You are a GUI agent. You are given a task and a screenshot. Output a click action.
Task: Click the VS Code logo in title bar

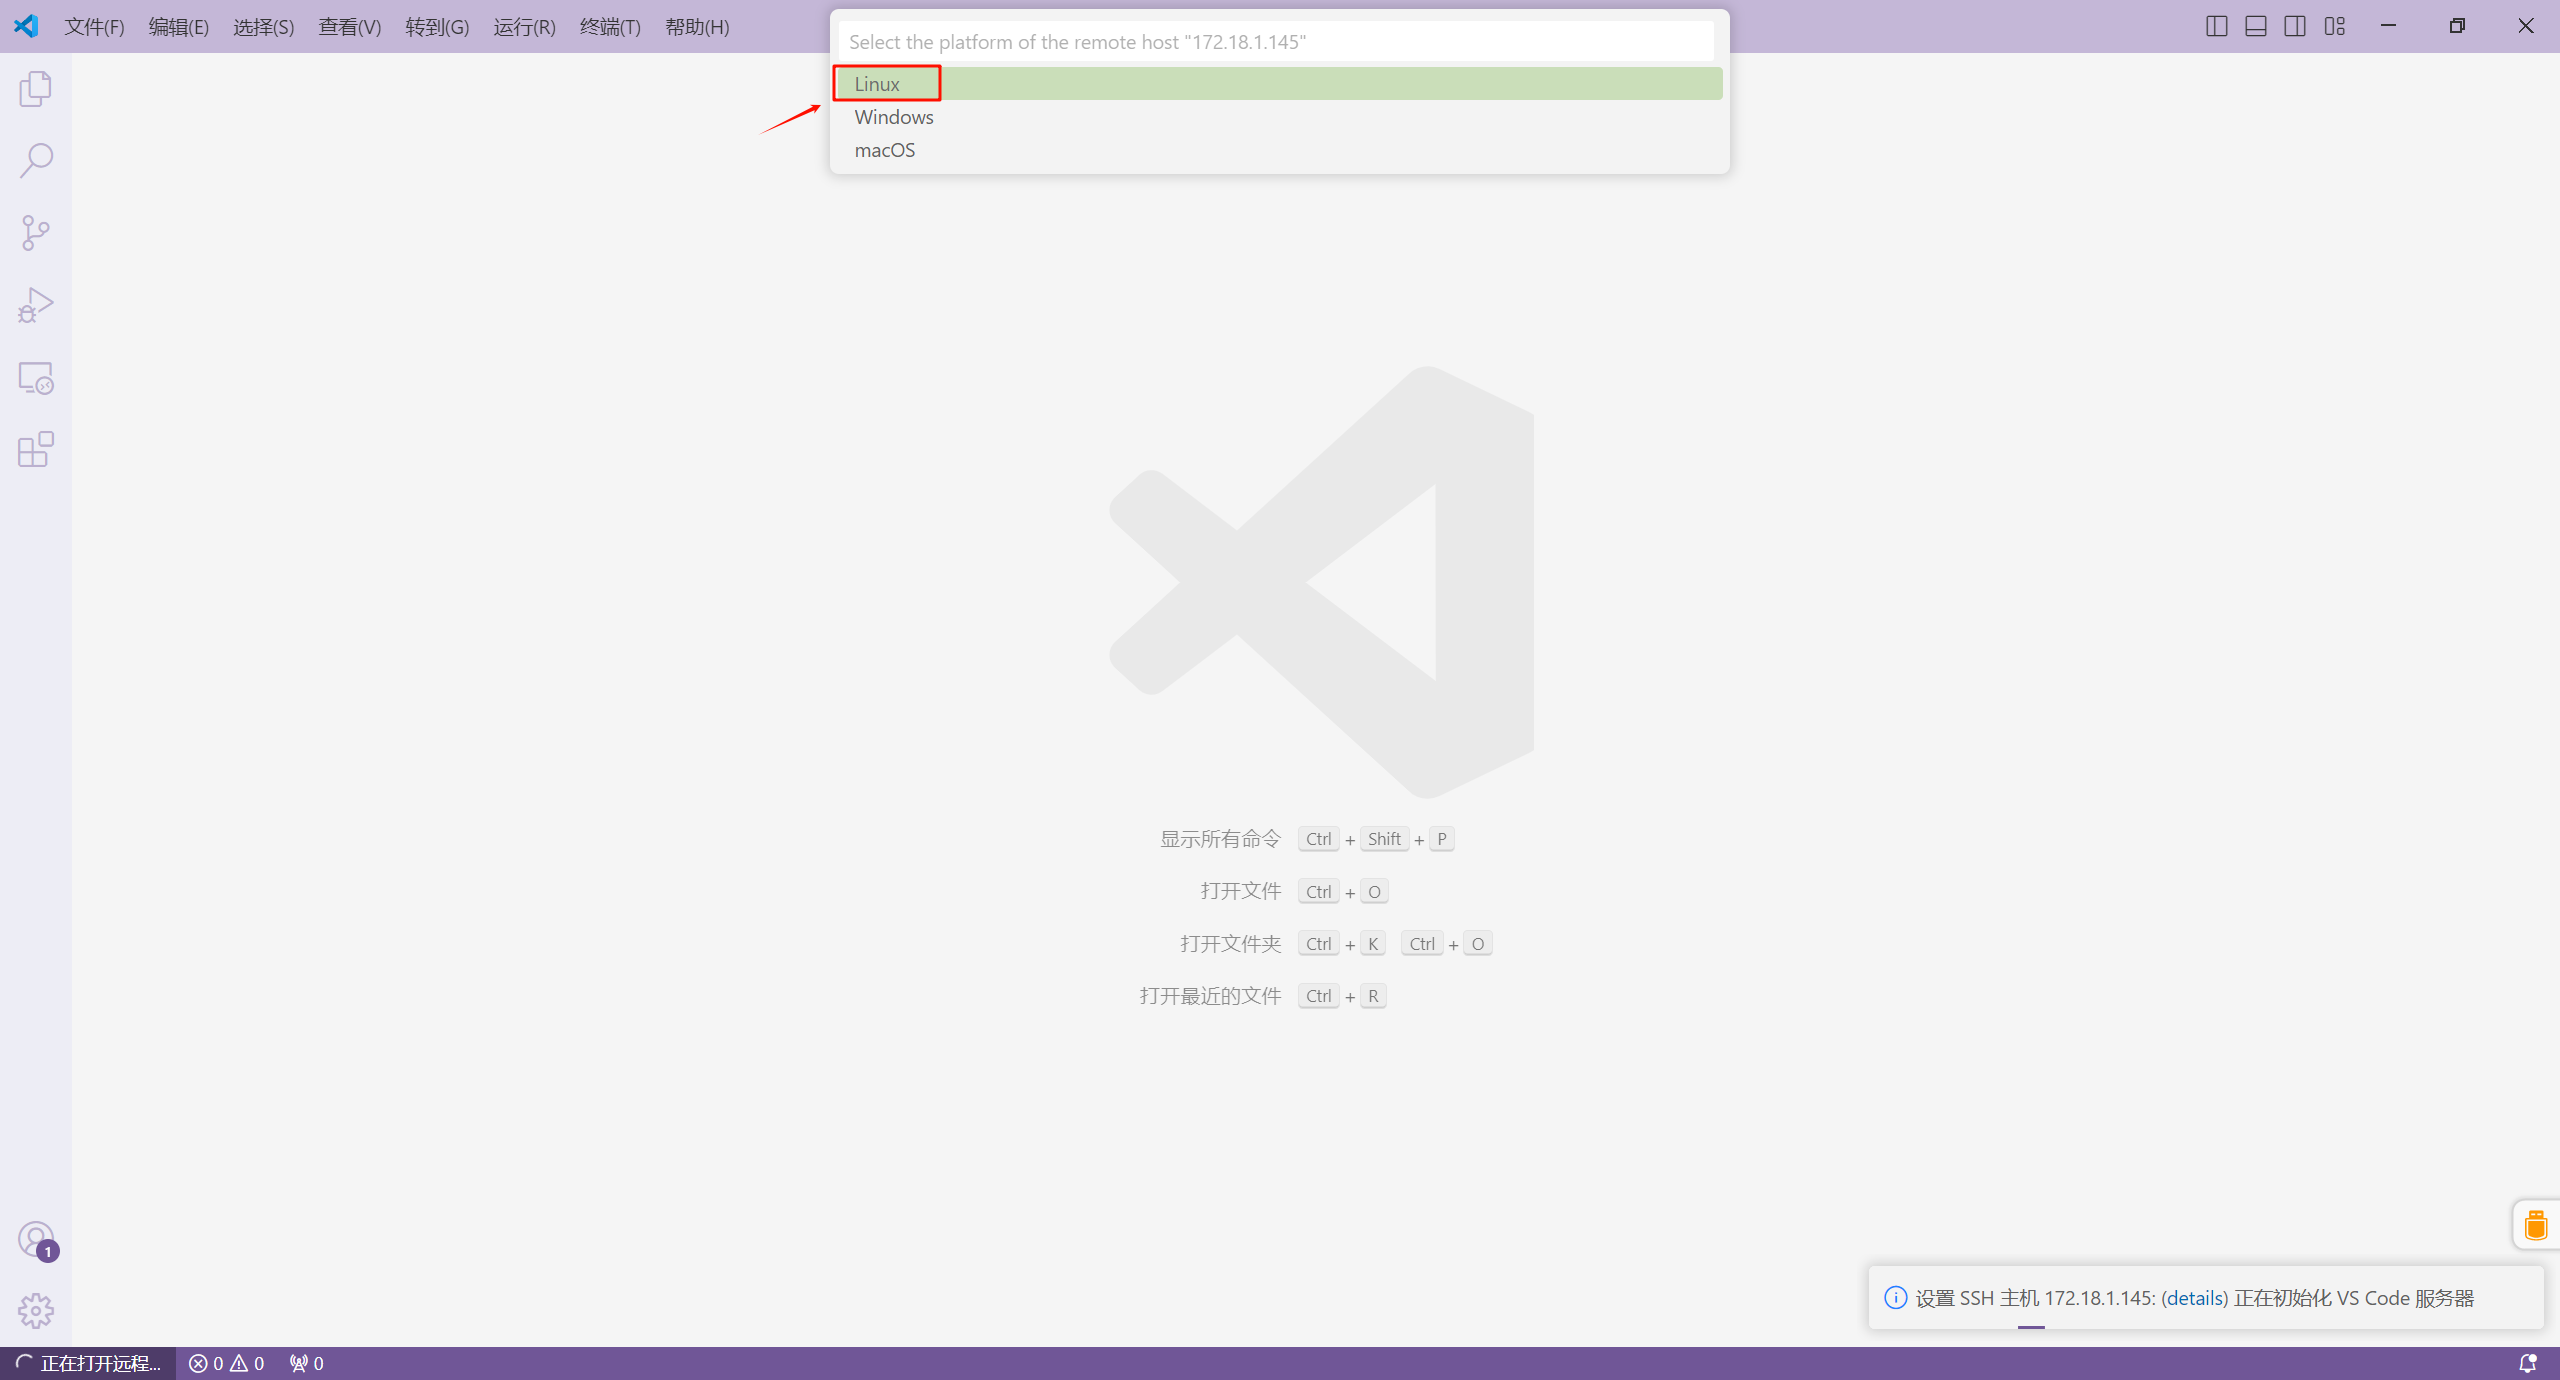pos(27,26)
